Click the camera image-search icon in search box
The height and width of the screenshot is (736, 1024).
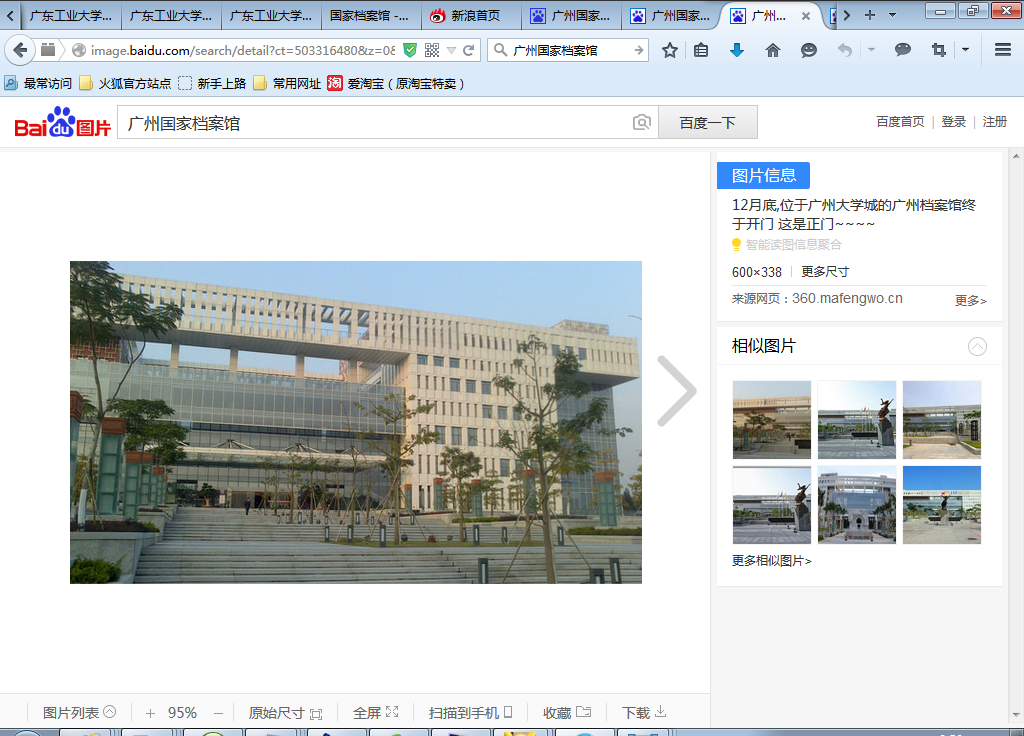(x=641, y=123)
